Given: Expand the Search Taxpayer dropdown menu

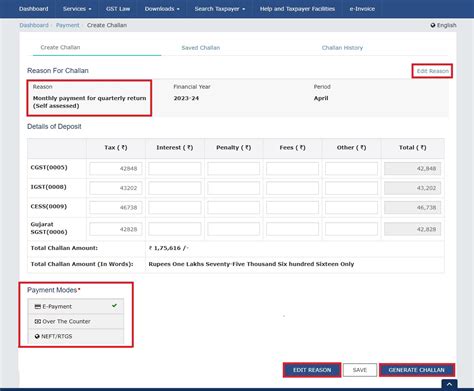Looking at the screenshot, I should pos(220,9).
